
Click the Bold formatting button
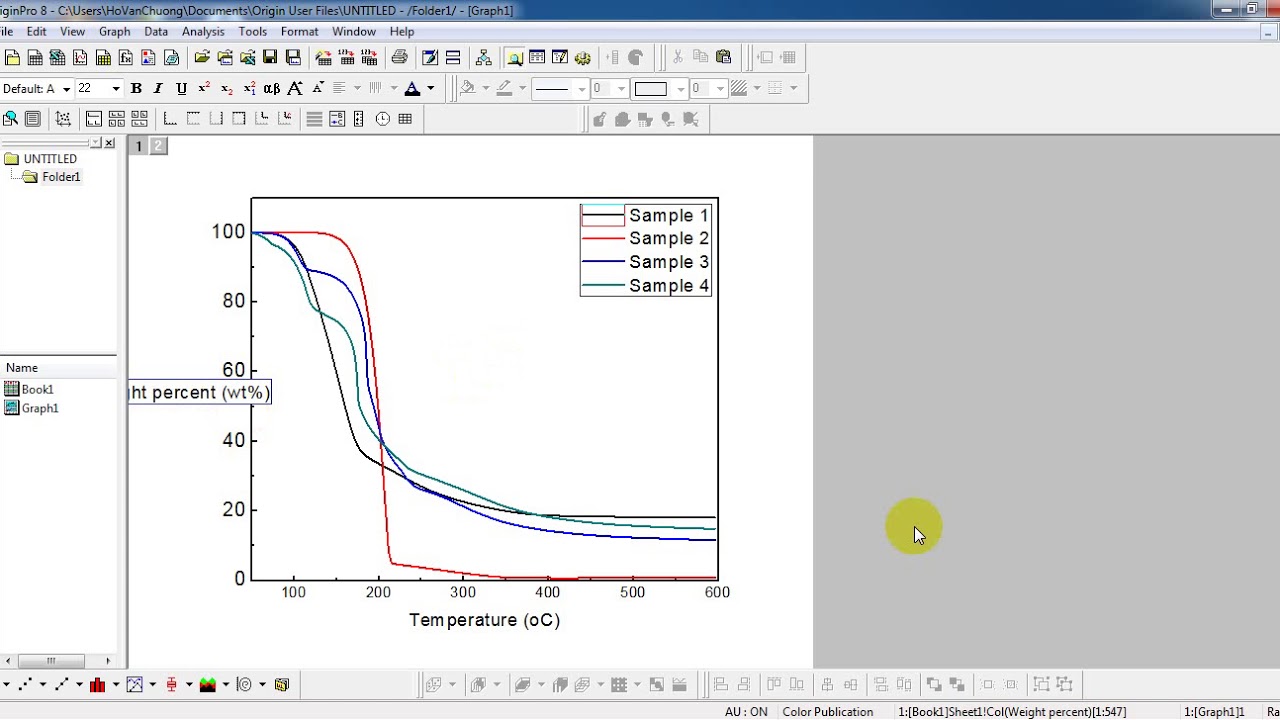(136, 89)
